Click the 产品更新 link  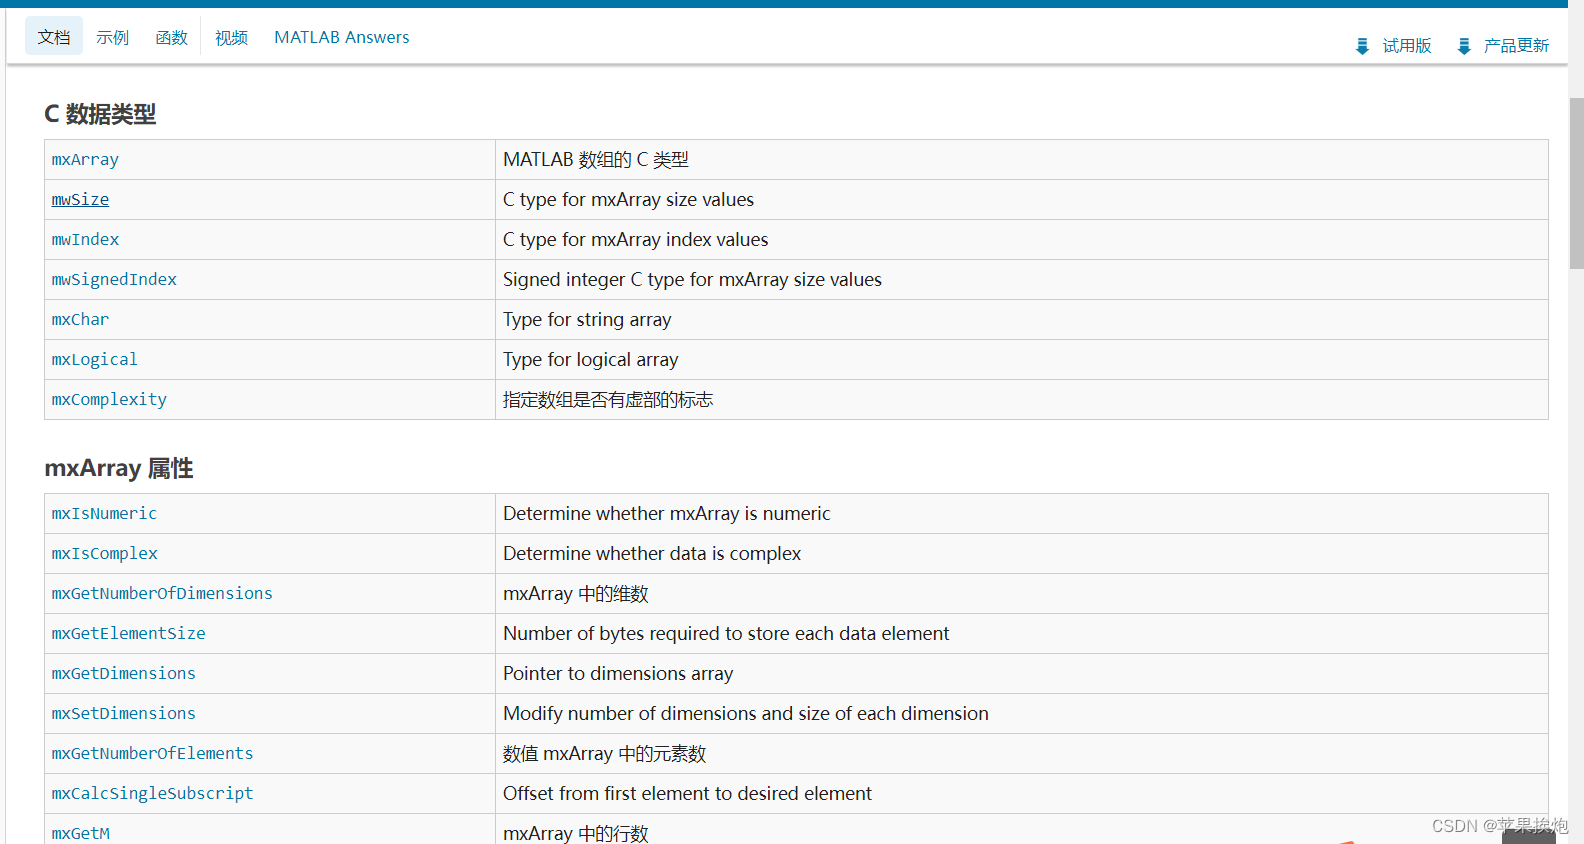tap(1516, 46)
